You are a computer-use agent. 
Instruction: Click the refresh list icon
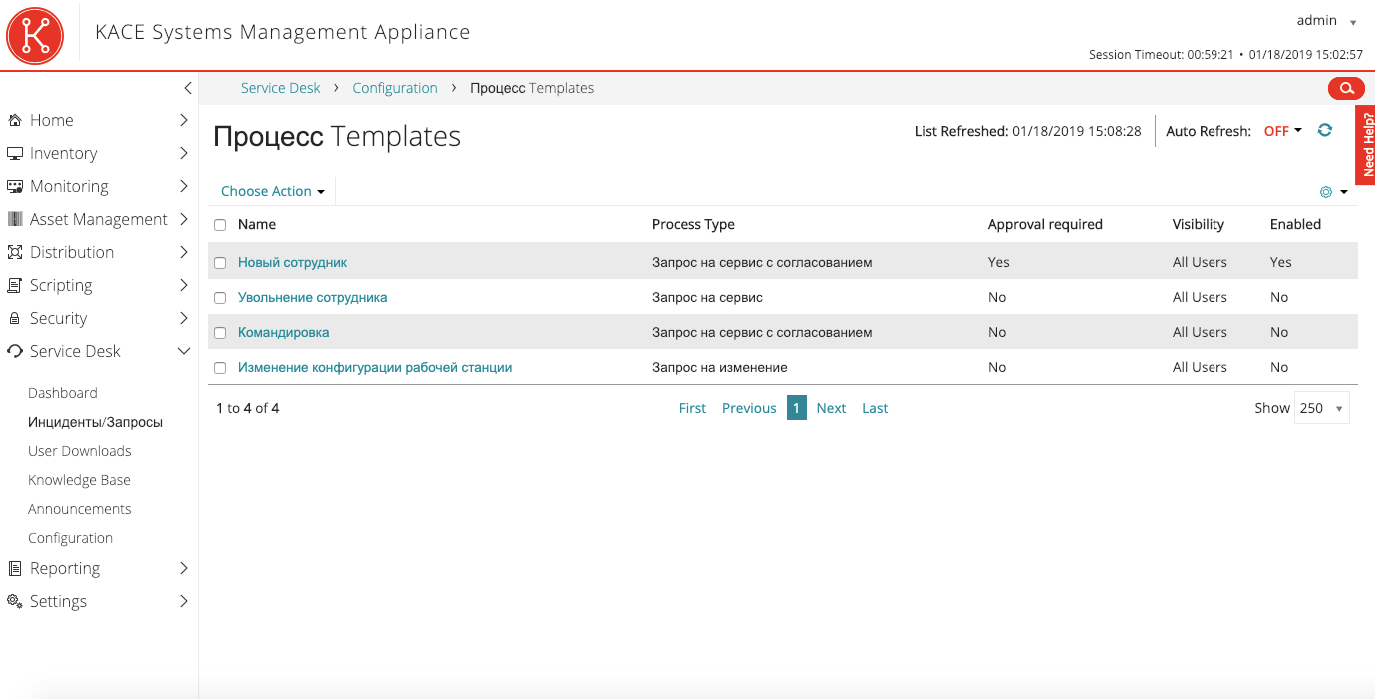pyautogui.click(x=1325, y=130)
